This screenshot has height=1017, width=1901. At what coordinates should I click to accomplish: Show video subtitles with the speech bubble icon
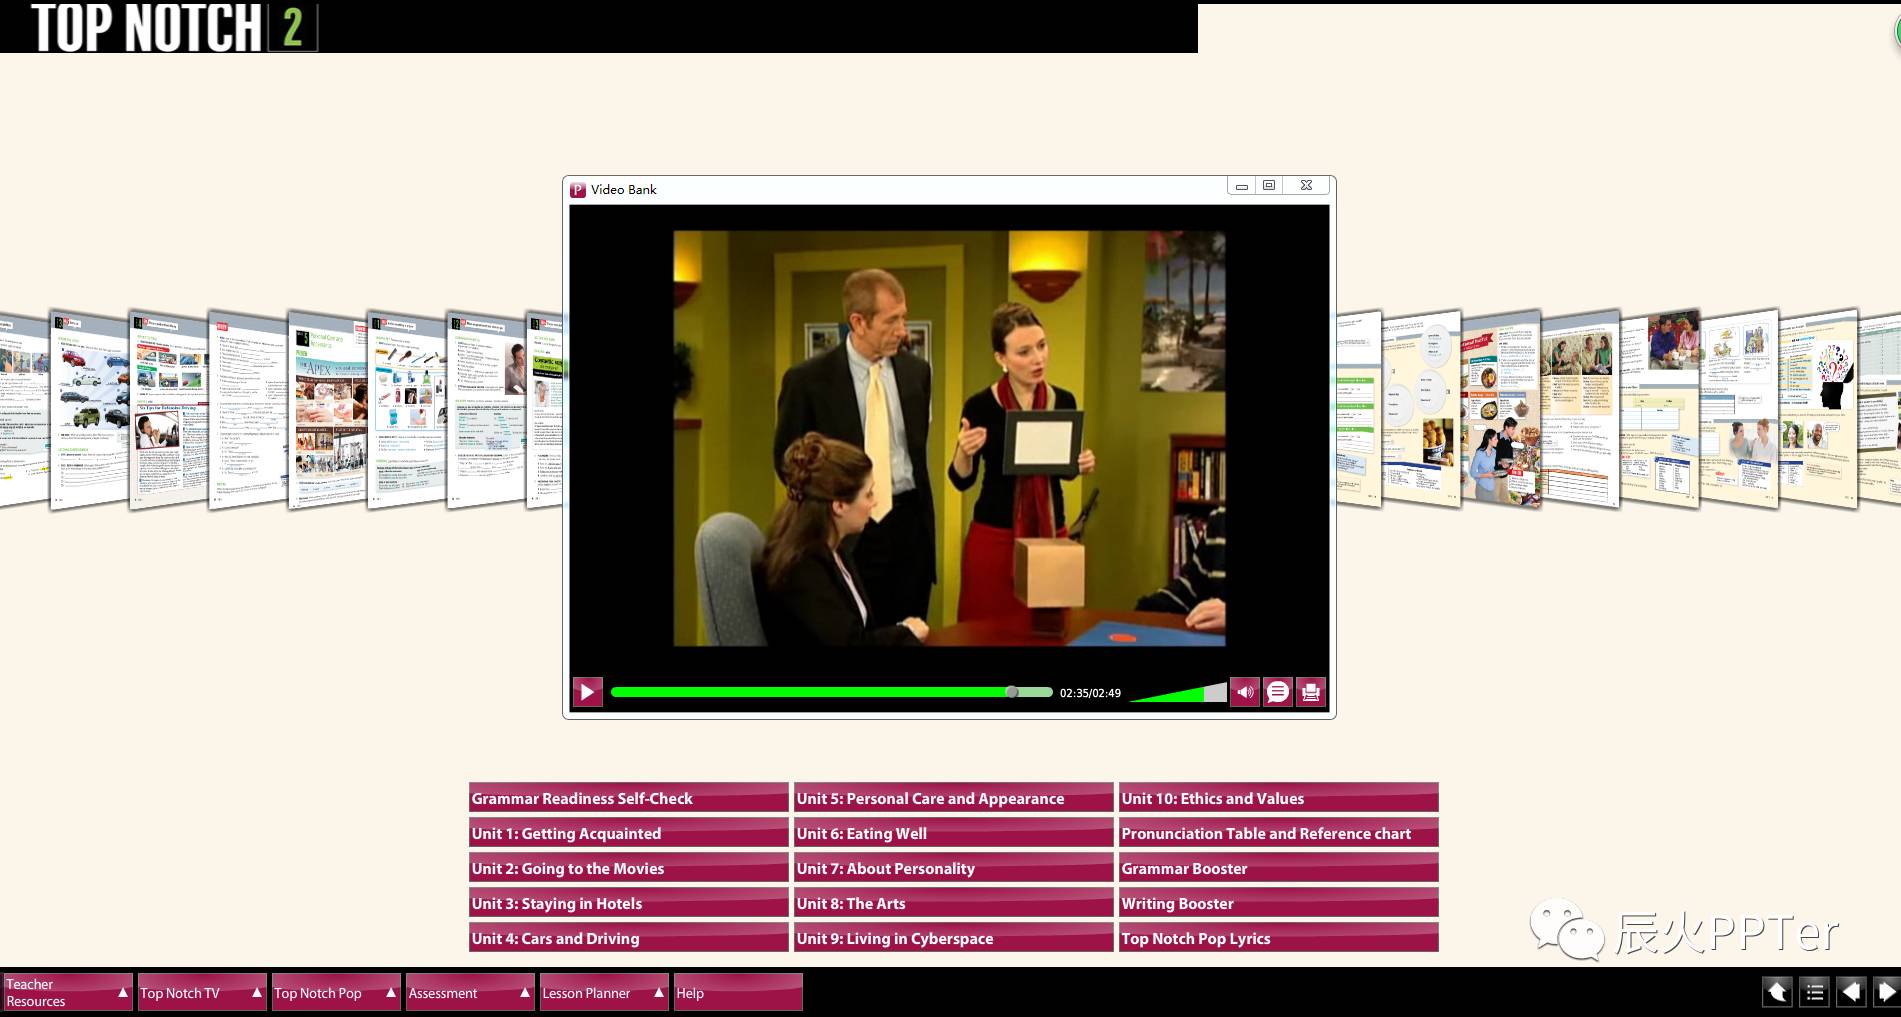click(1278, 692)
